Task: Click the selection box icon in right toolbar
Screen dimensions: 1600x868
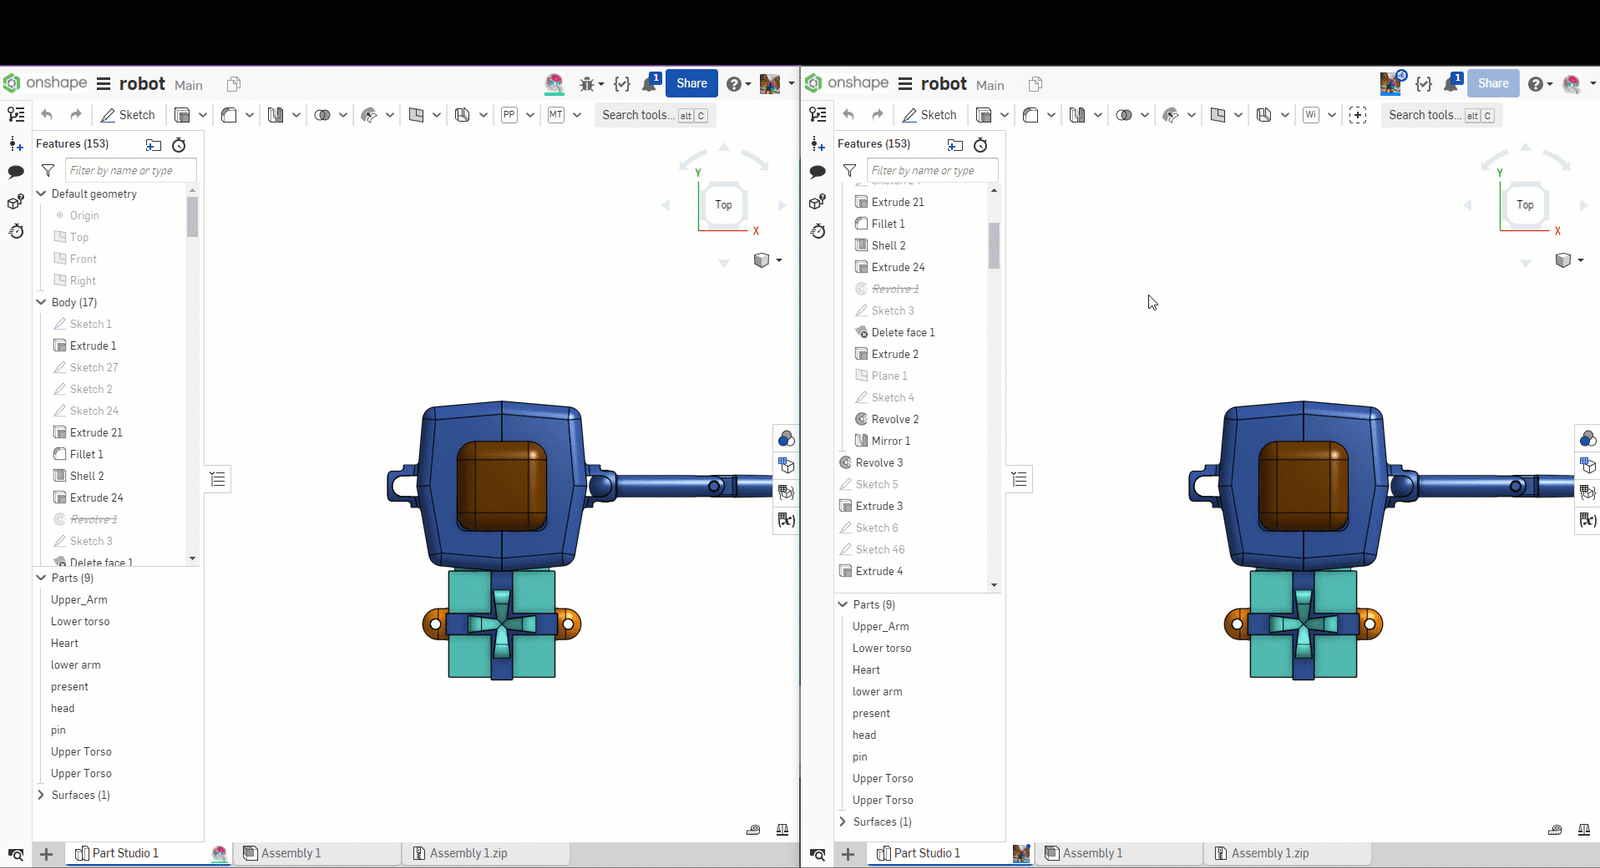Action: [1357, 115]
